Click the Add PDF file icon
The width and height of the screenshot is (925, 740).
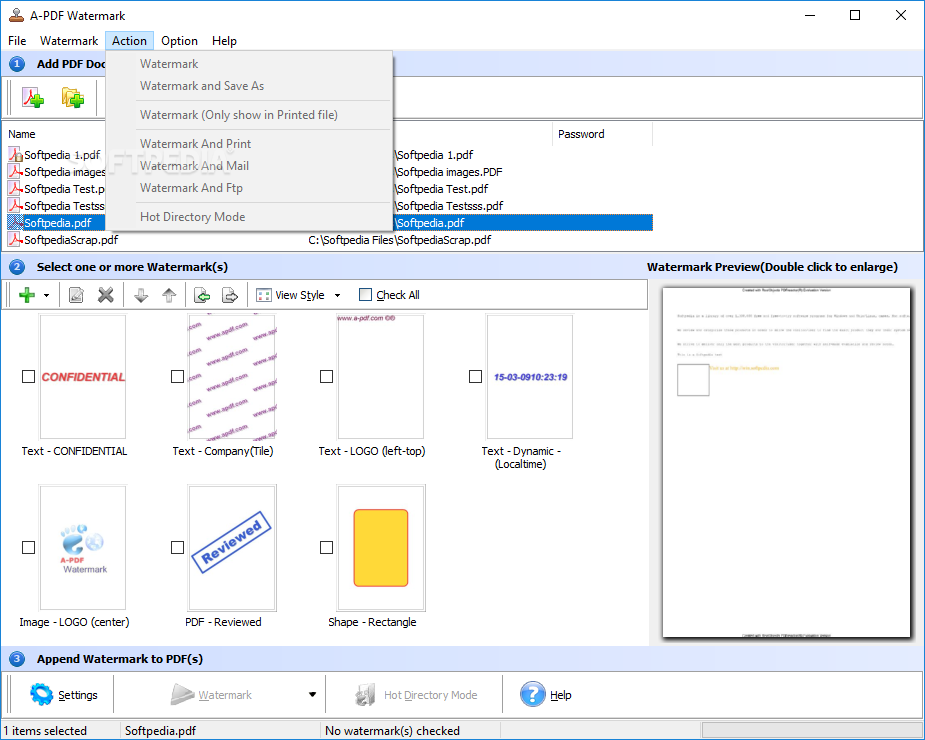(33, 97)
